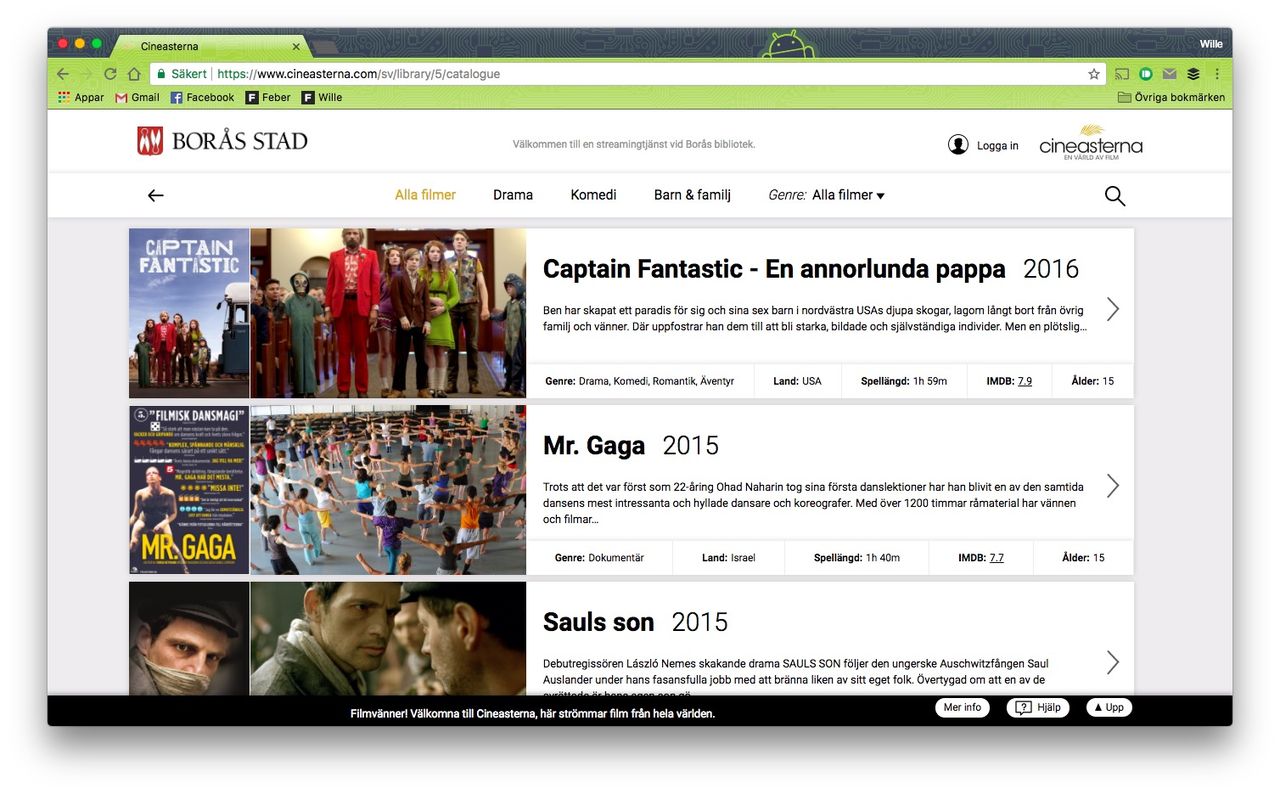1280x794 pixels.
Task: Expand Captain Fantastic details with right chevron
Action: coord(1112,309)
